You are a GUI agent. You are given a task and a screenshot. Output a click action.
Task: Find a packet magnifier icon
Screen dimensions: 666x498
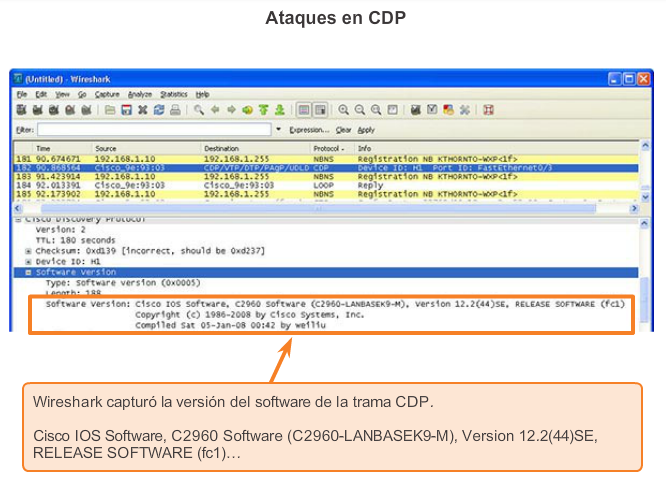[x=198, y=110]
